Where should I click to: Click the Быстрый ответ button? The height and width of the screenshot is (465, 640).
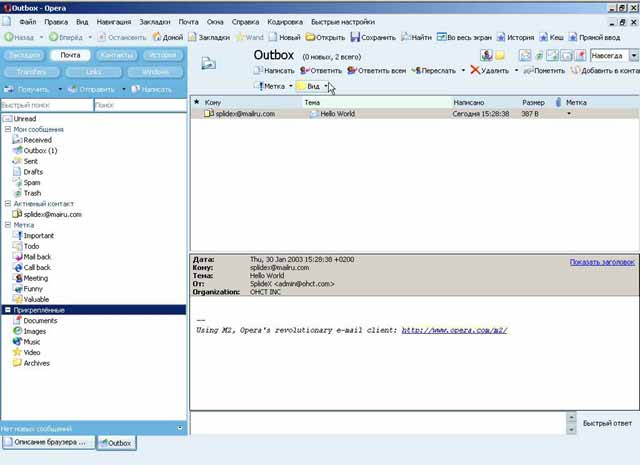tap(607, 423)
